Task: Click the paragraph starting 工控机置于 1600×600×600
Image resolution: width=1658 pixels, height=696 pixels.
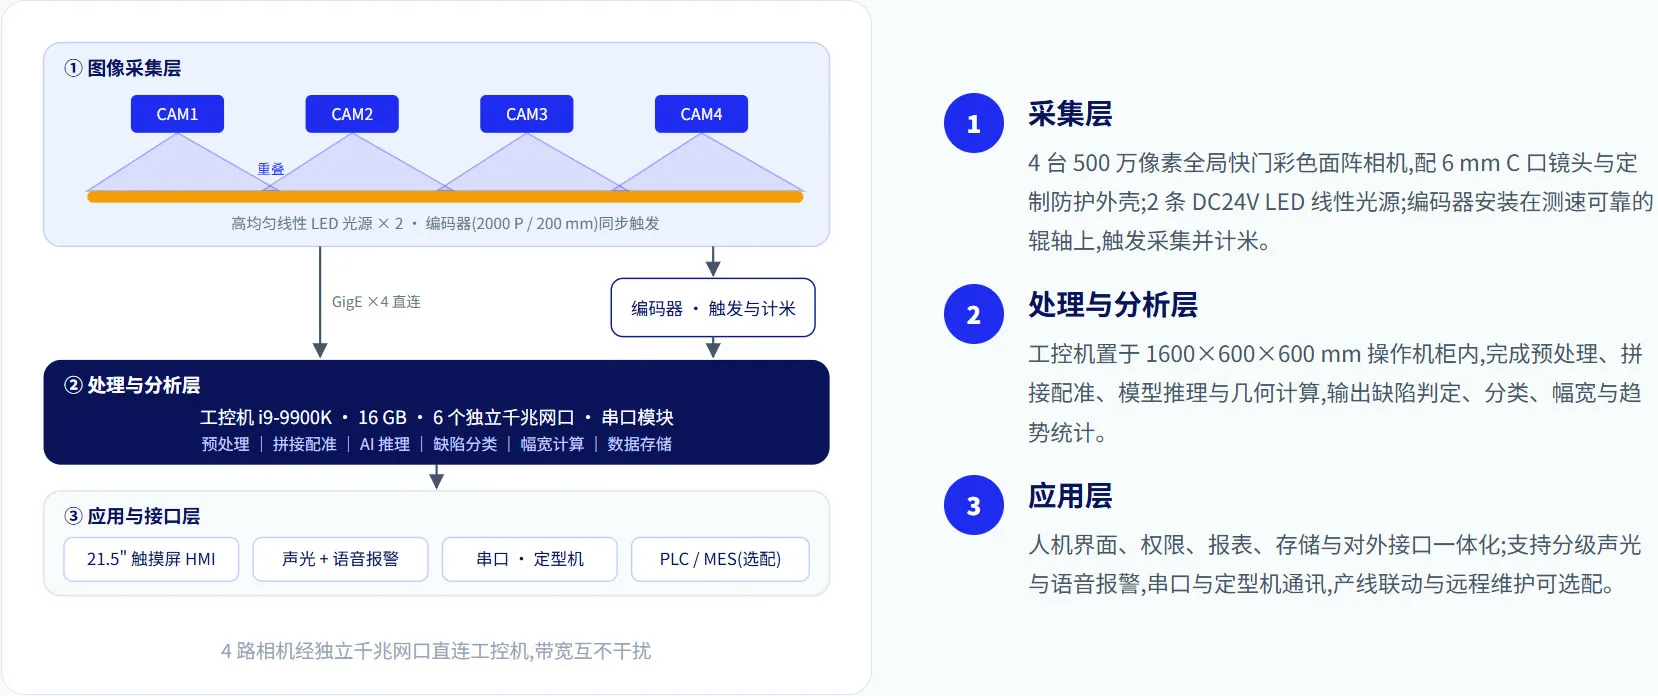Action: click(x=1335, y=393)
